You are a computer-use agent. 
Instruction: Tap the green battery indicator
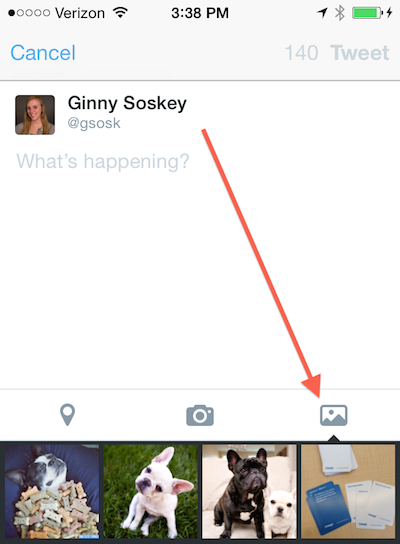pyautogui.click(x=367, y=13)
